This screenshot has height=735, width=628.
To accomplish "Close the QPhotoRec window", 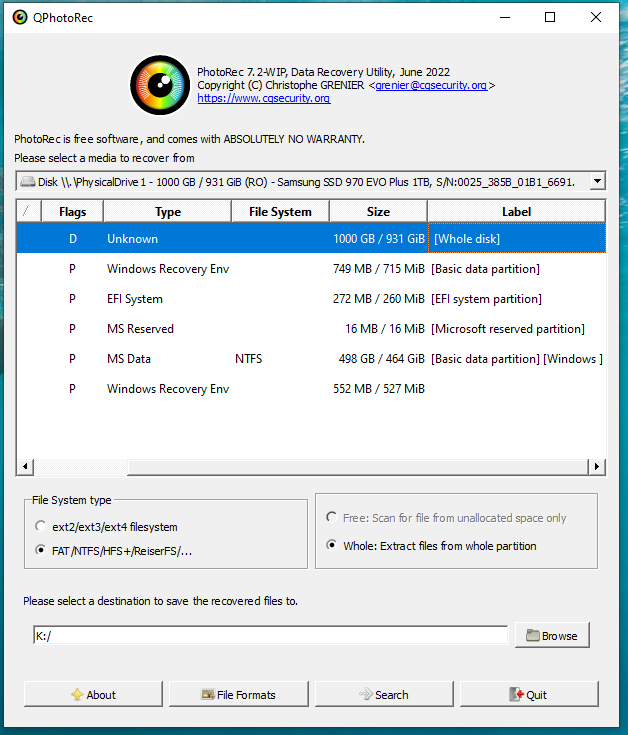I will (596, 17).
